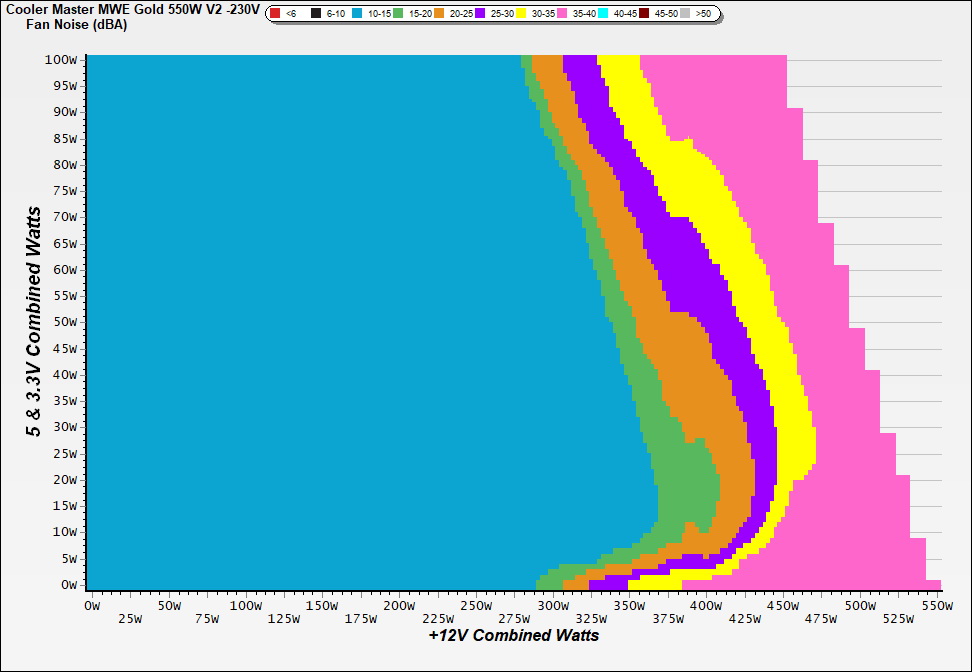Click the purple 25-30 legend swatch
Image resolution: width=972 pixels, height=672 pixels.
(480, 14)
